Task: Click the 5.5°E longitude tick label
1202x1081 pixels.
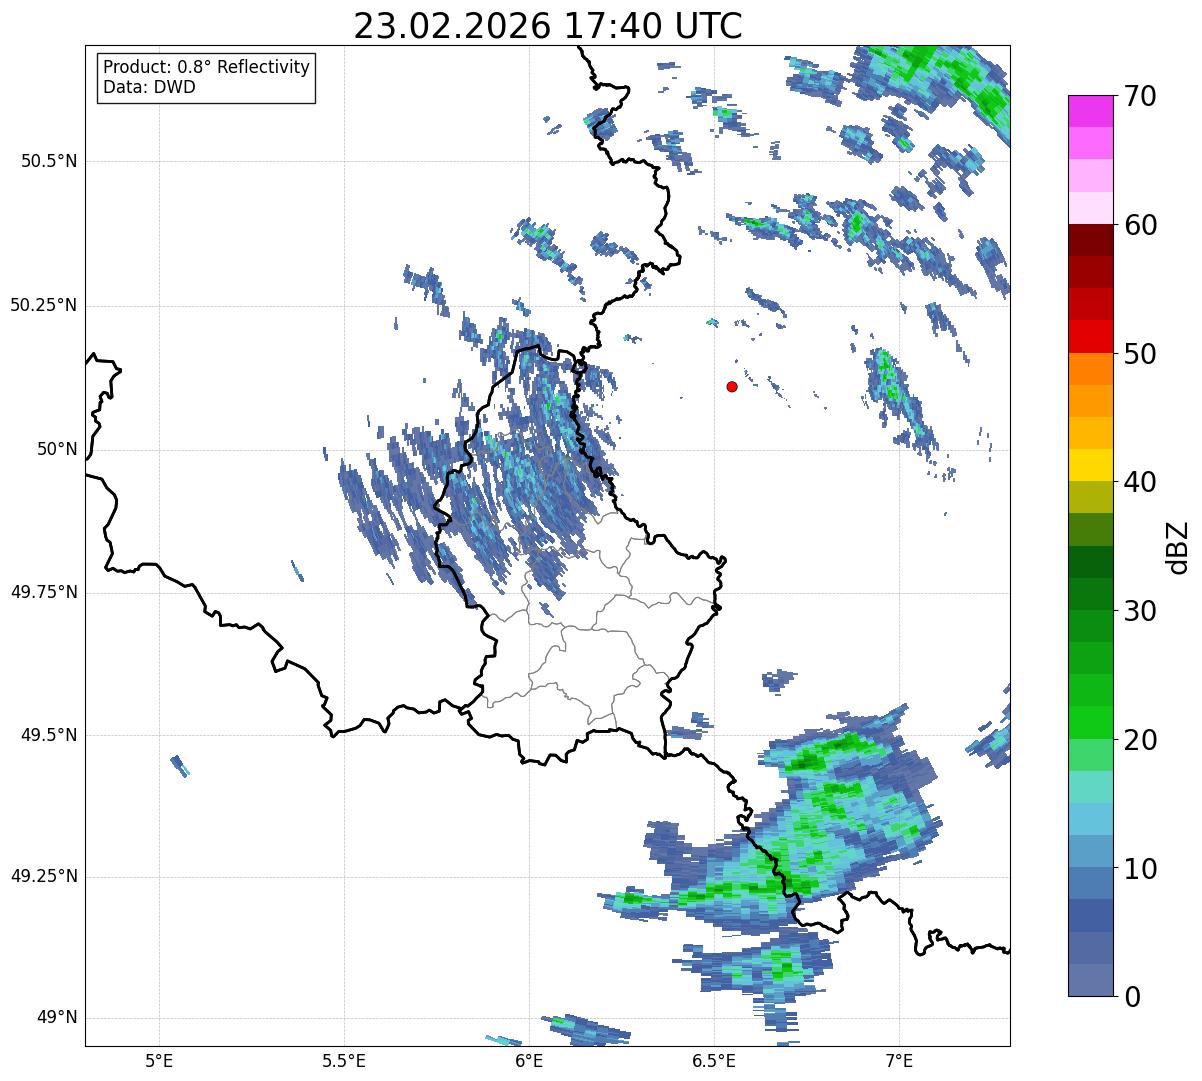Action: [344, 1059]
